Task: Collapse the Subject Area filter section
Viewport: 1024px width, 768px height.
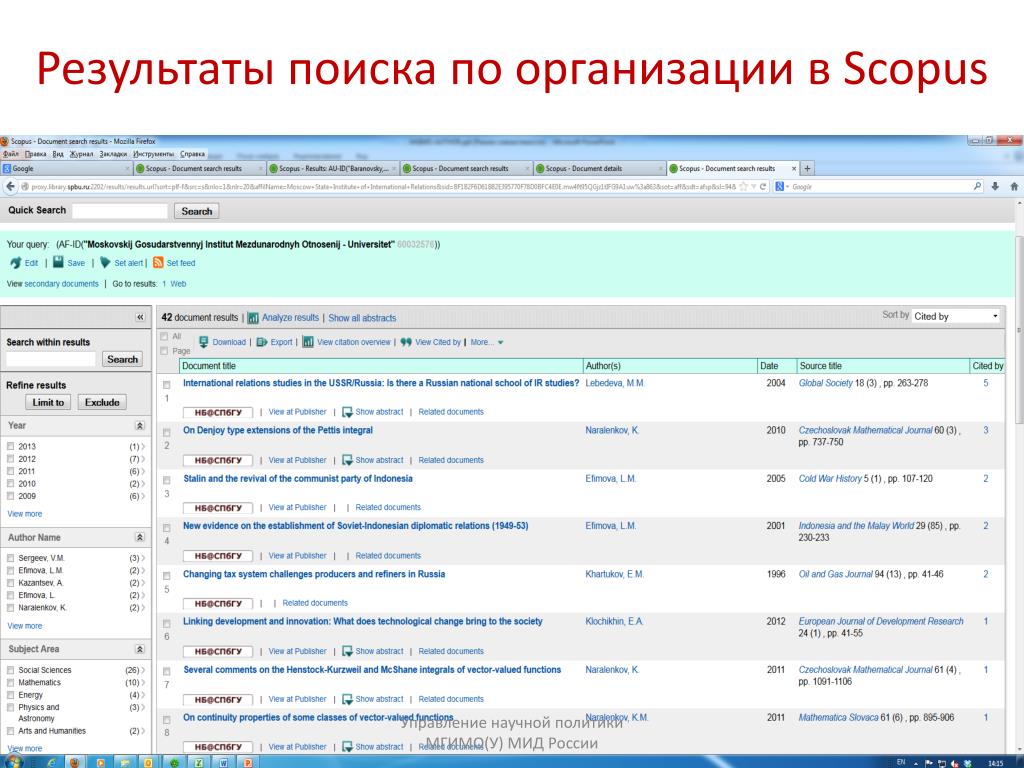Action: click(140, 649)
